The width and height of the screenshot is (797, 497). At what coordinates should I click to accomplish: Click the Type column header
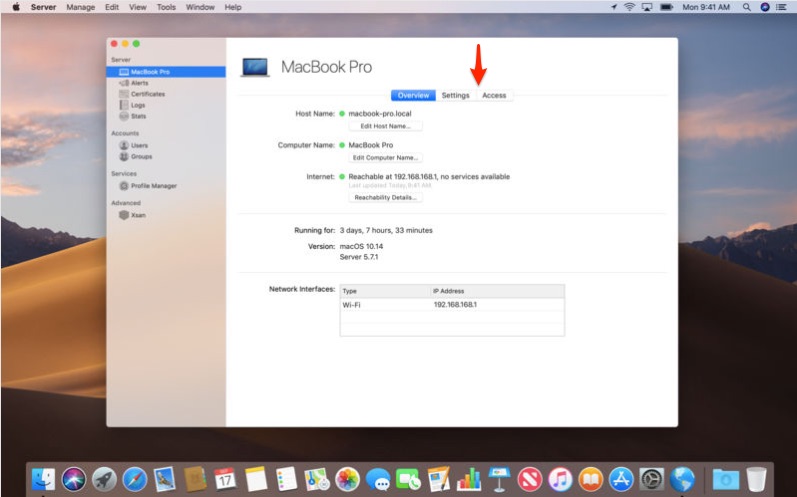[x=385, y=291]
